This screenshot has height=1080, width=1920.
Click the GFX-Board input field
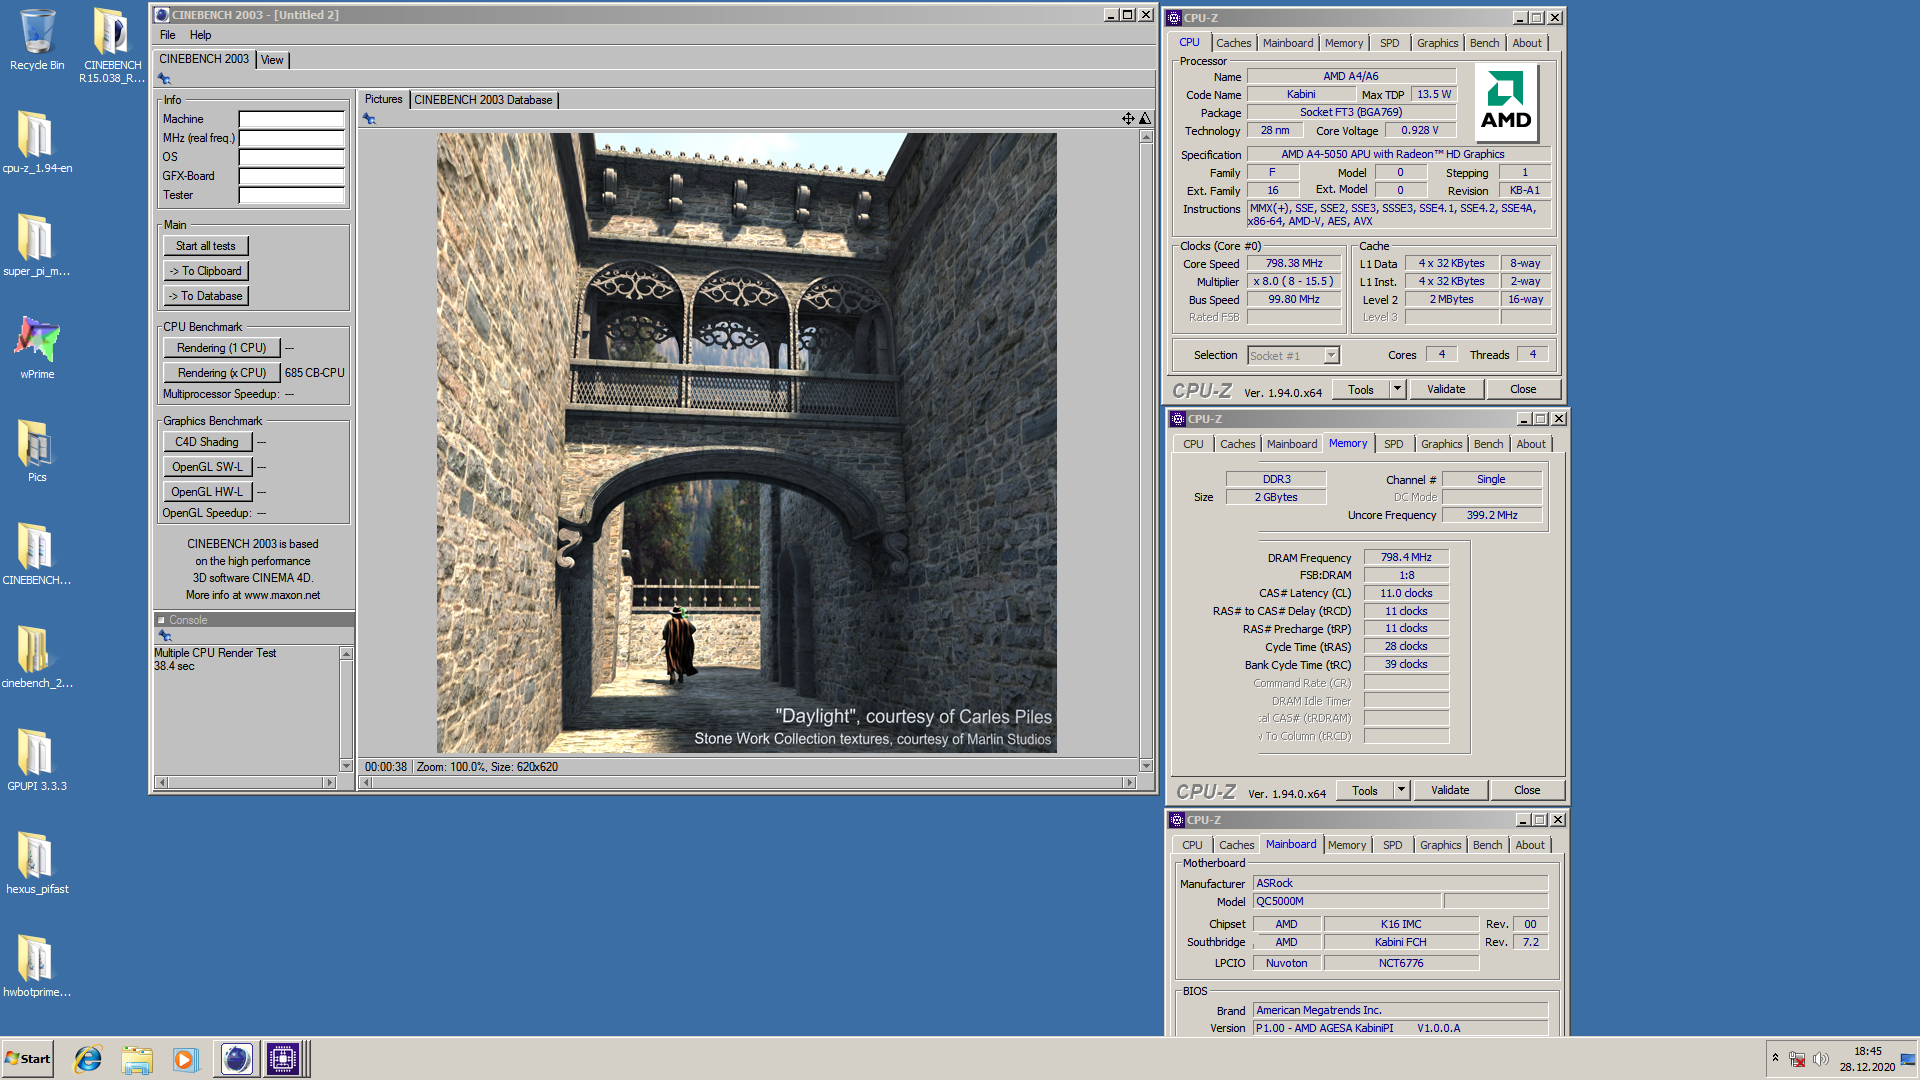point(291,176)
